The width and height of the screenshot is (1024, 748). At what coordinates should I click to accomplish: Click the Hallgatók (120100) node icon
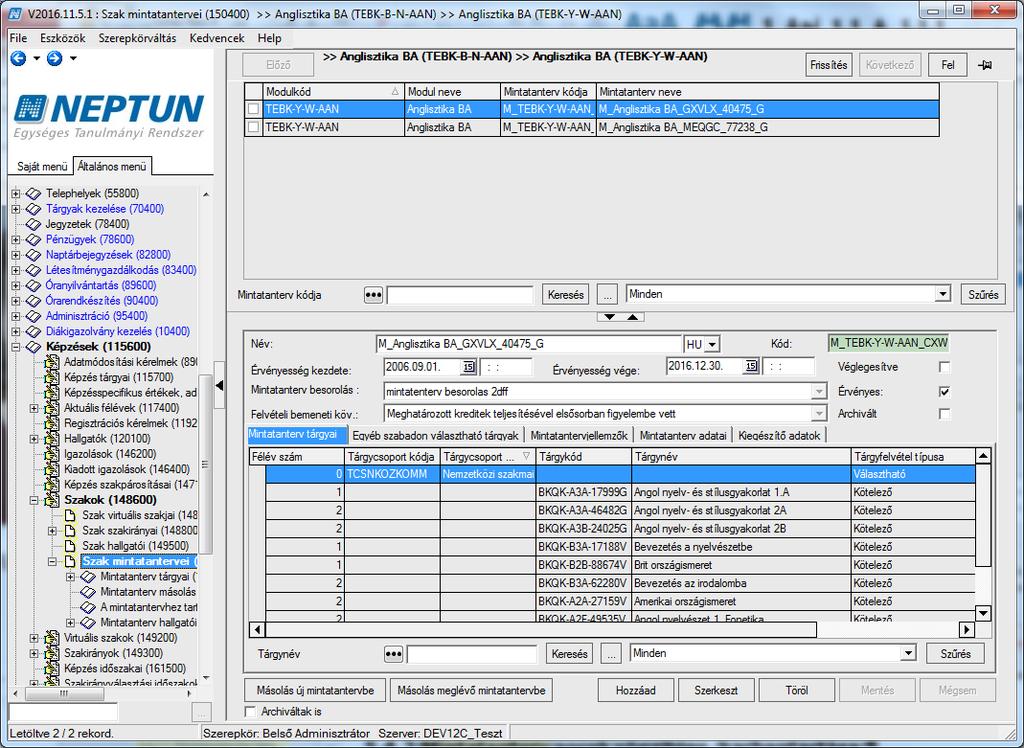pyautogui.click(x=52, y=439)
